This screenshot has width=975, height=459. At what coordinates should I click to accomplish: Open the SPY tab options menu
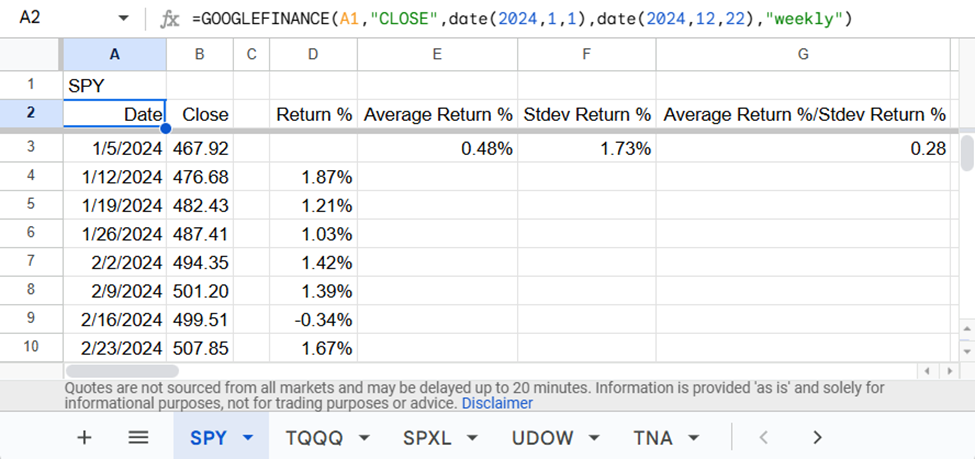[248, 438]
